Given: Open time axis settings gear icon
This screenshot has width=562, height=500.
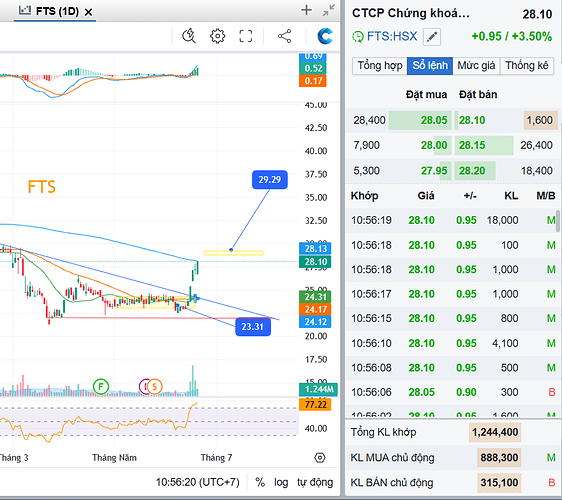Looking at the screenshot, I should [319, 458].
